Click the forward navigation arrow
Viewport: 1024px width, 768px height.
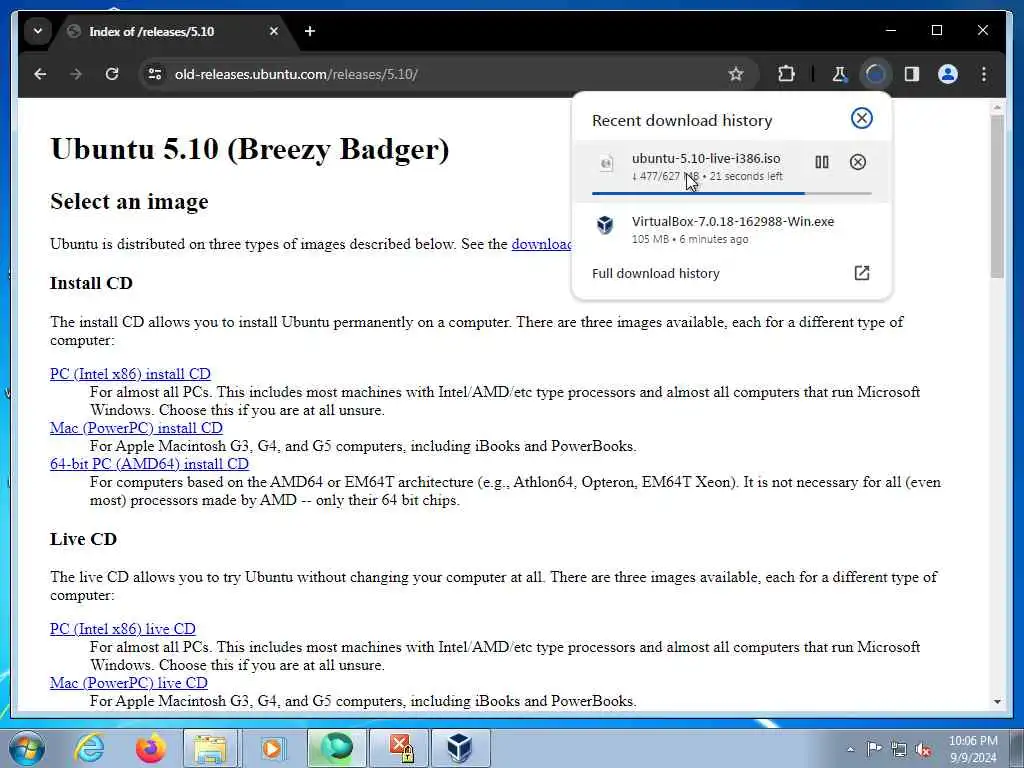[76, 74]
